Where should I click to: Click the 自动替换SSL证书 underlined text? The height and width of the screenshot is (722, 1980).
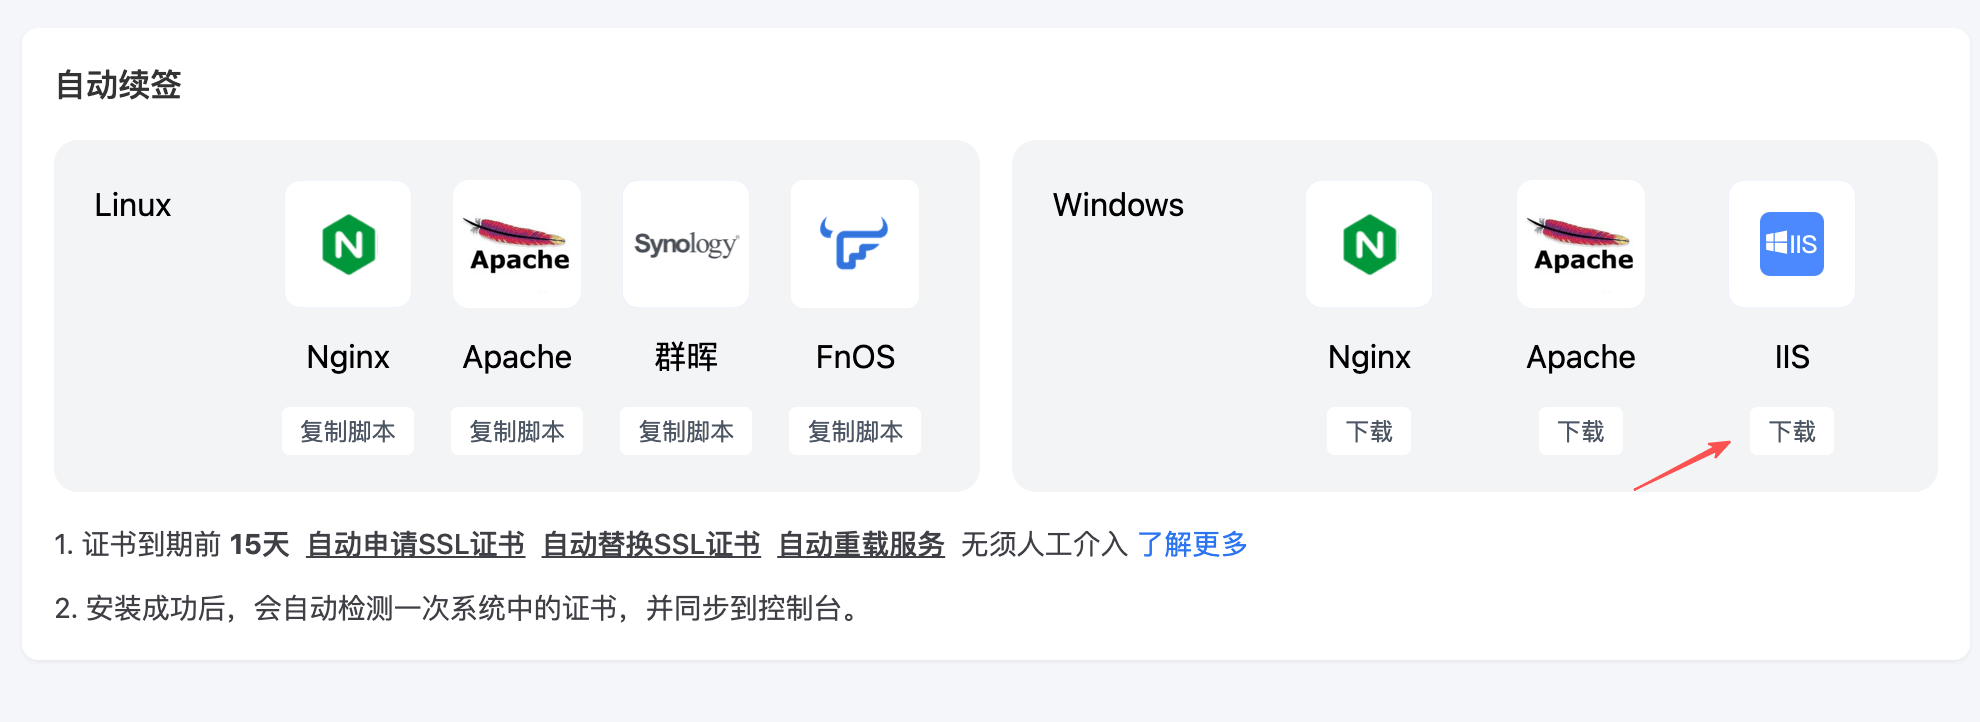pos(651,545)
